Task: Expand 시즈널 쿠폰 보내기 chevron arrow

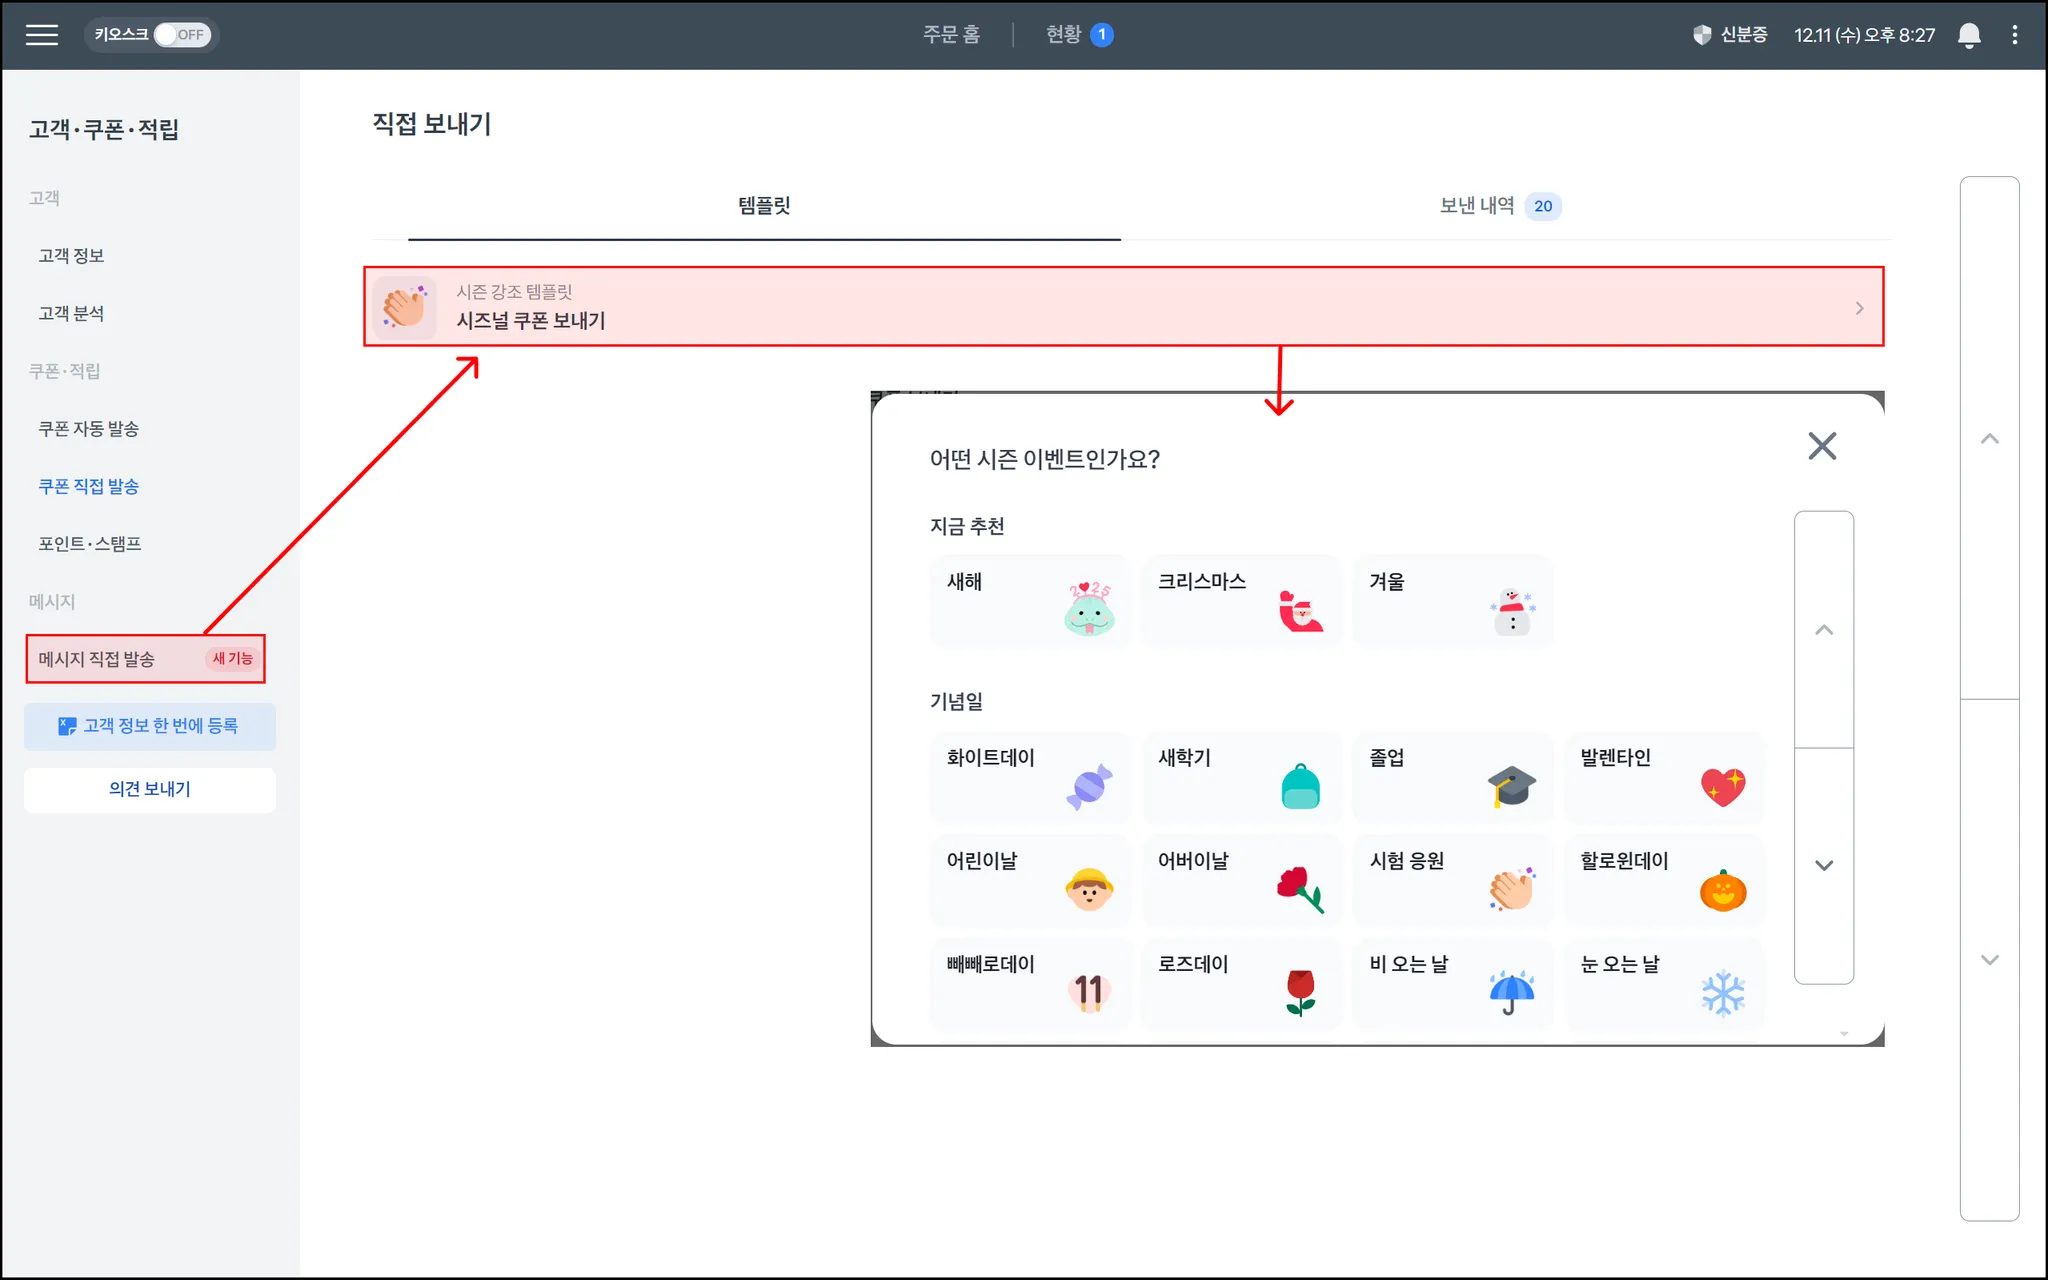Action: pos(1859,308)
